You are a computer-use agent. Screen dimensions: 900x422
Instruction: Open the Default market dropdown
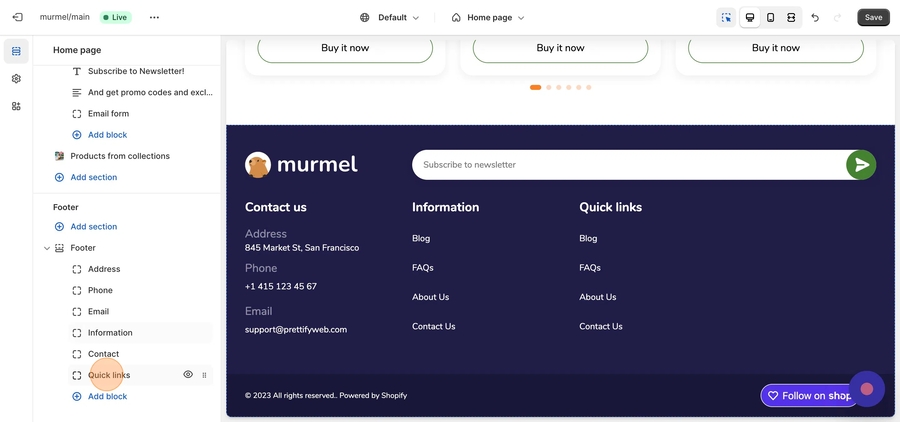[390, 17]
